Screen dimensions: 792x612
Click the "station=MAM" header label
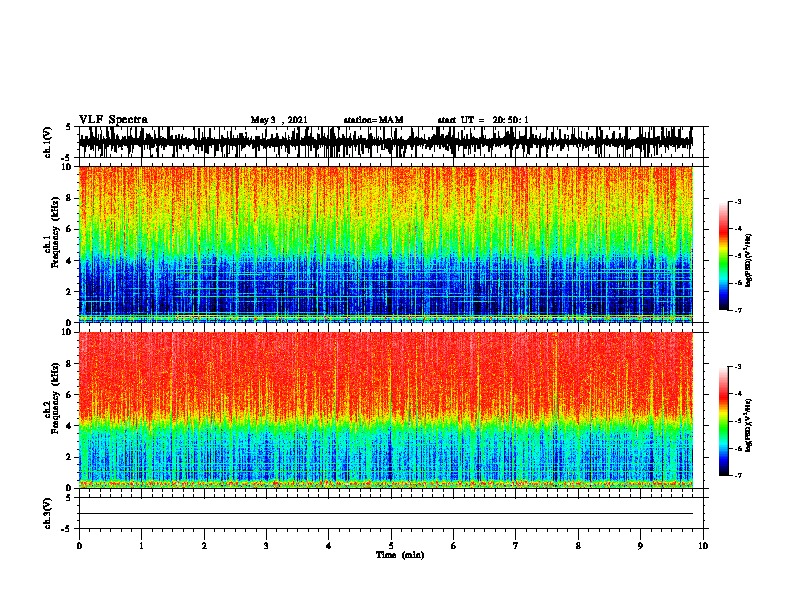coord(373,120)
